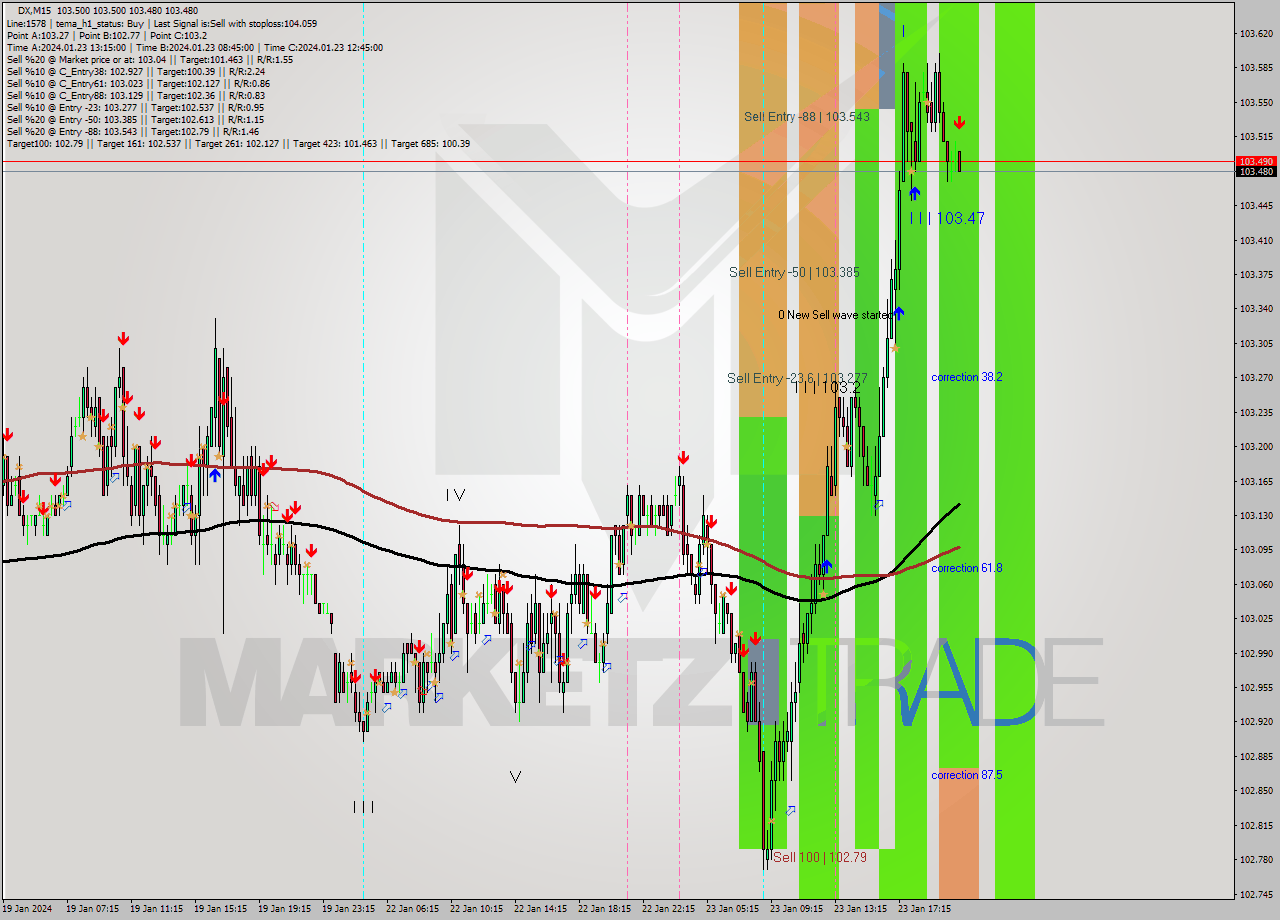Click the '19 Jan 15:15' time axis label
1280x920 pixels.
220,909
